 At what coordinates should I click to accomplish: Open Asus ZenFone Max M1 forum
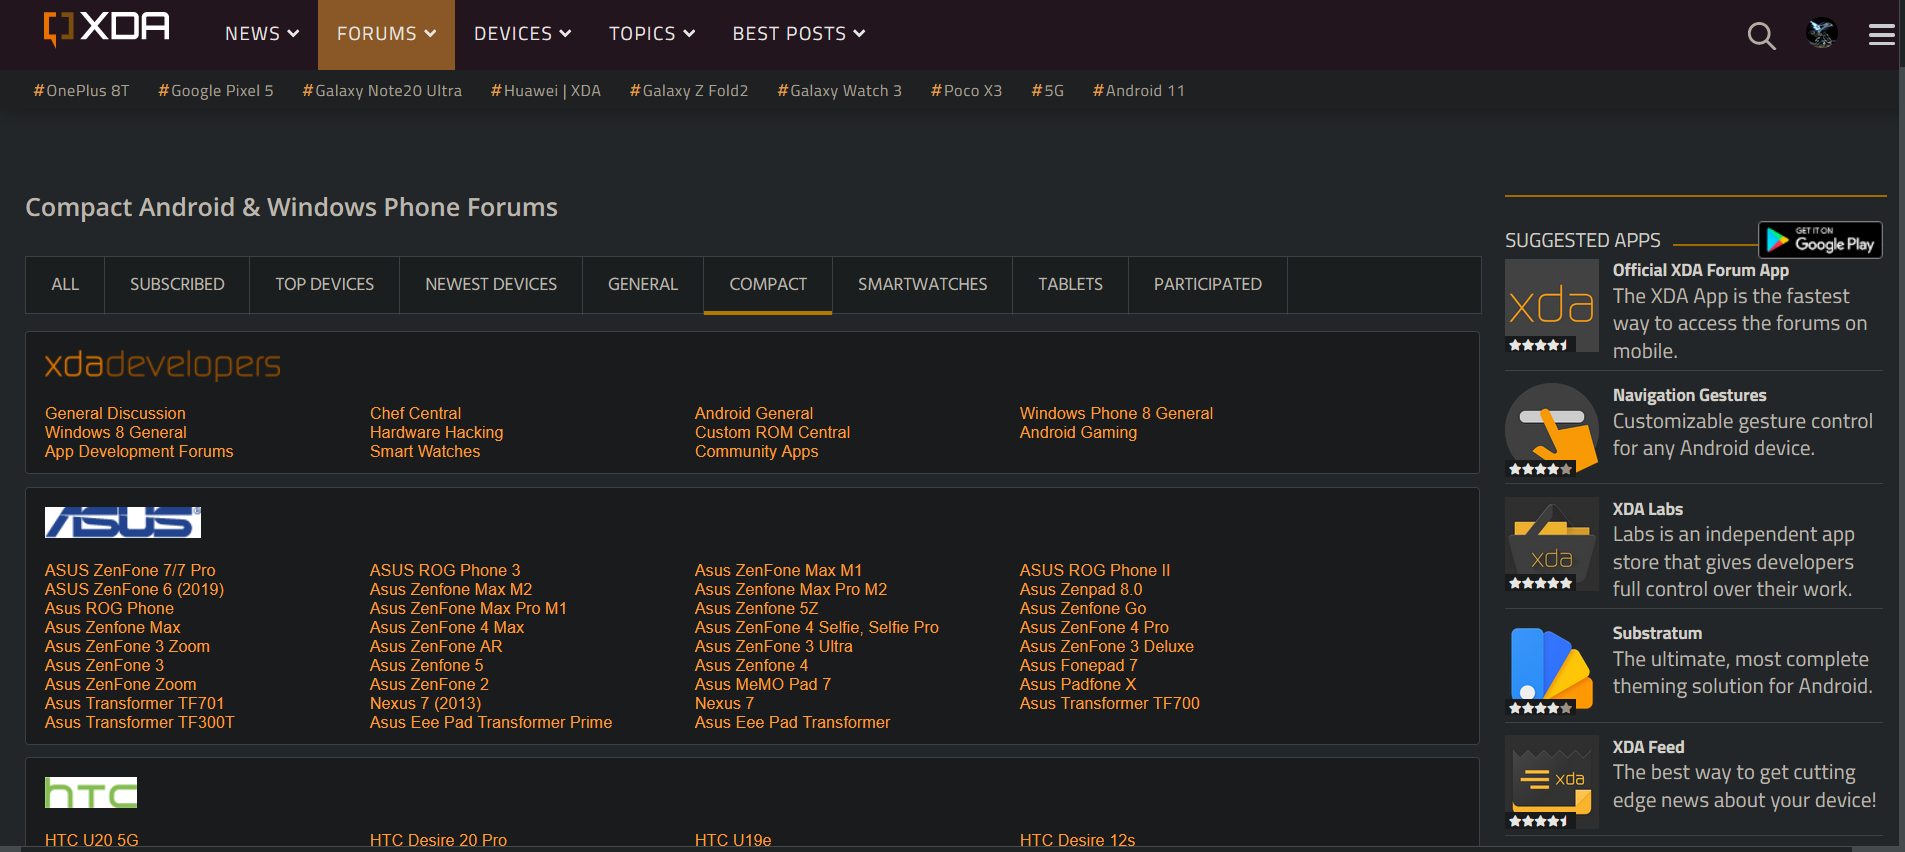pos(778,570)
